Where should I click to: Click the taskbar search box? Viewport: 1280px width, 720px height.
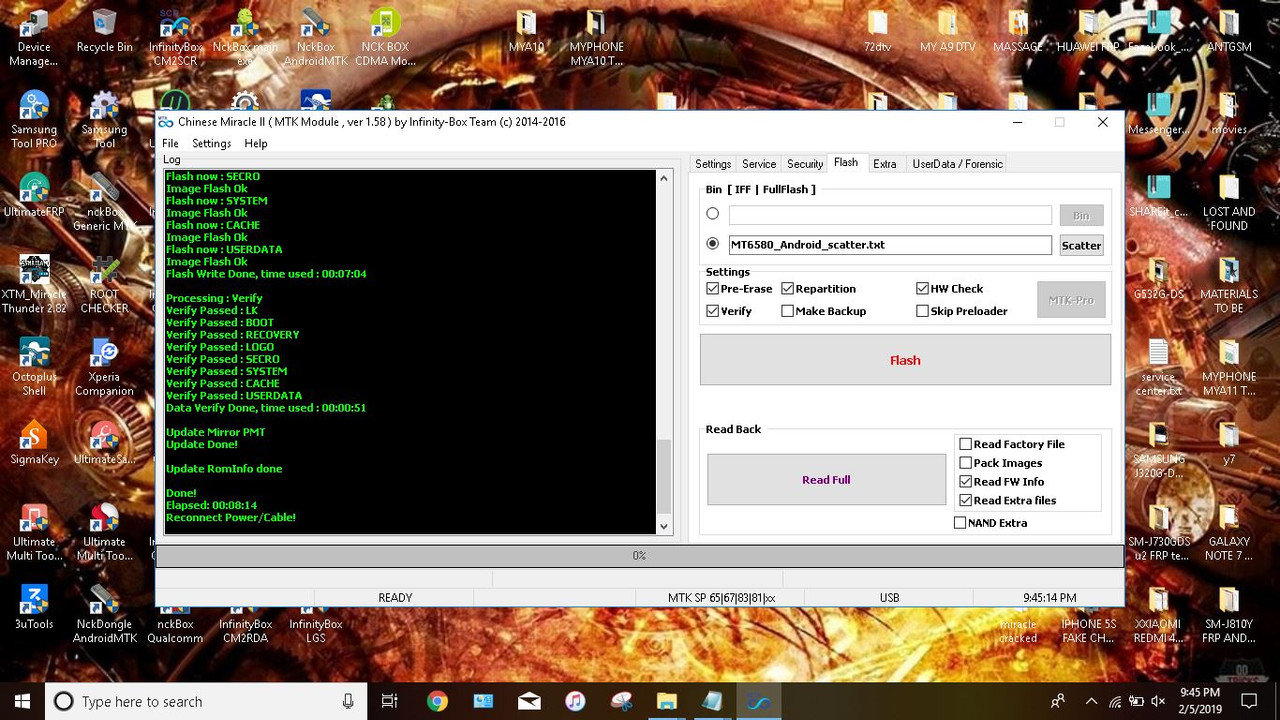[207, 701]
